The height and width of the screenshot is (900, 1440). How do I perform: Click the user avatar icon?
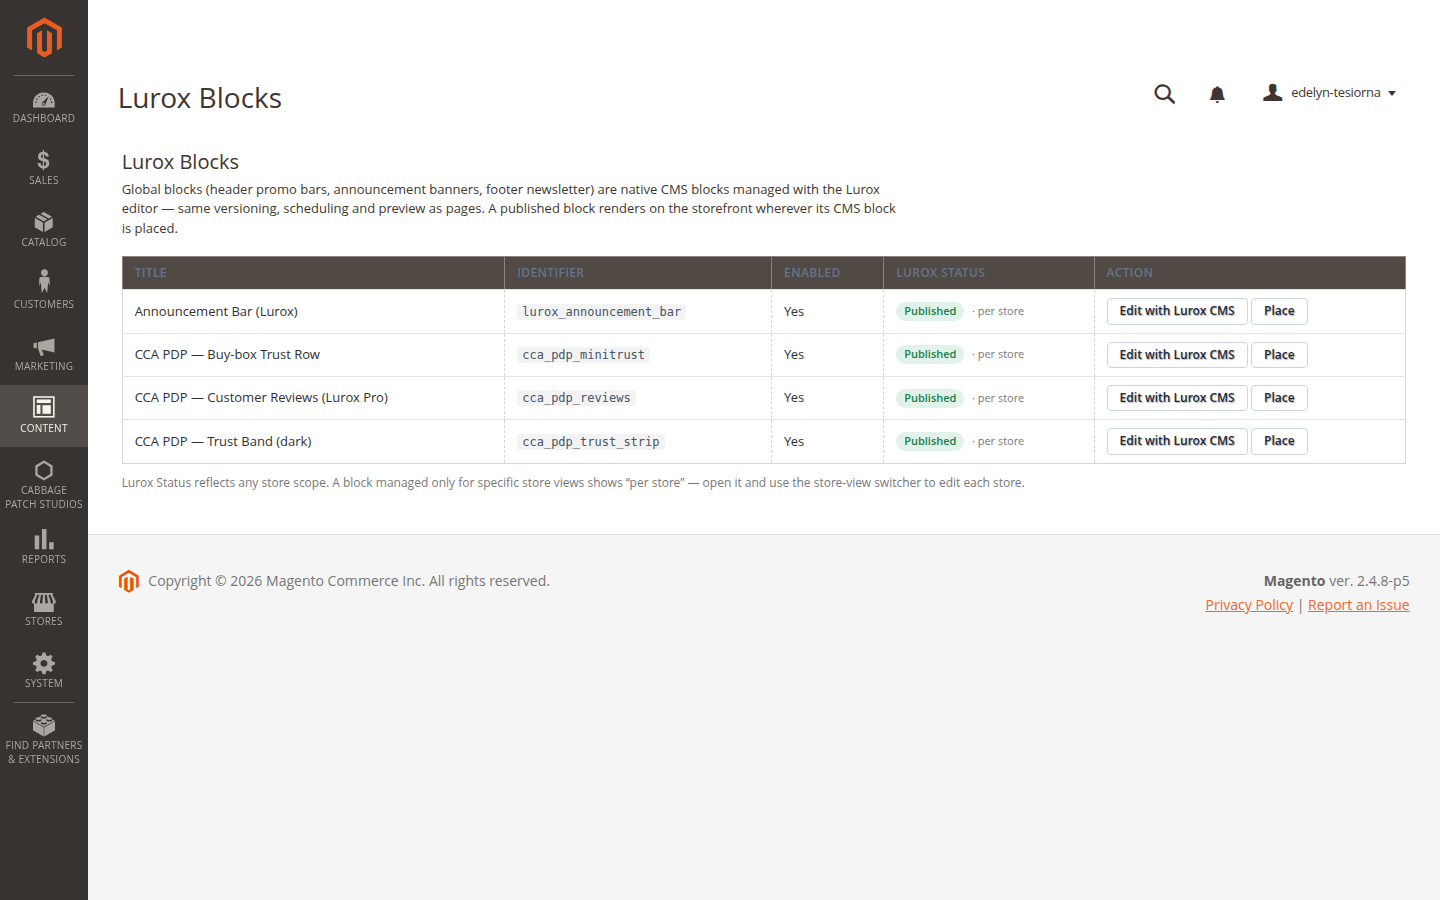pos(1272,92)
